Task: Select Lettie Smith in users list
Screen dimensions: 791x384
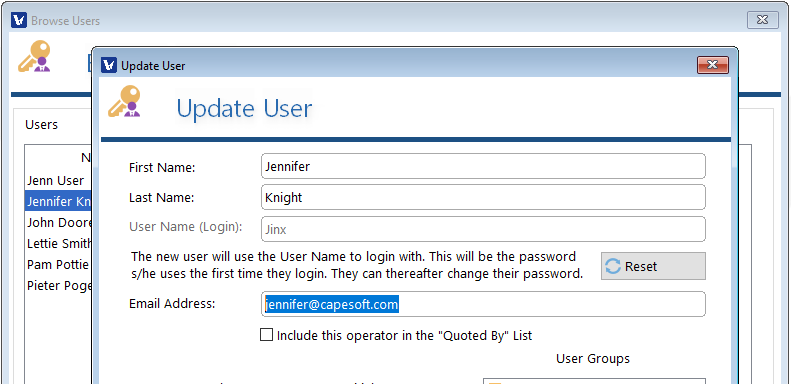Action: click(x=59, y=244)
